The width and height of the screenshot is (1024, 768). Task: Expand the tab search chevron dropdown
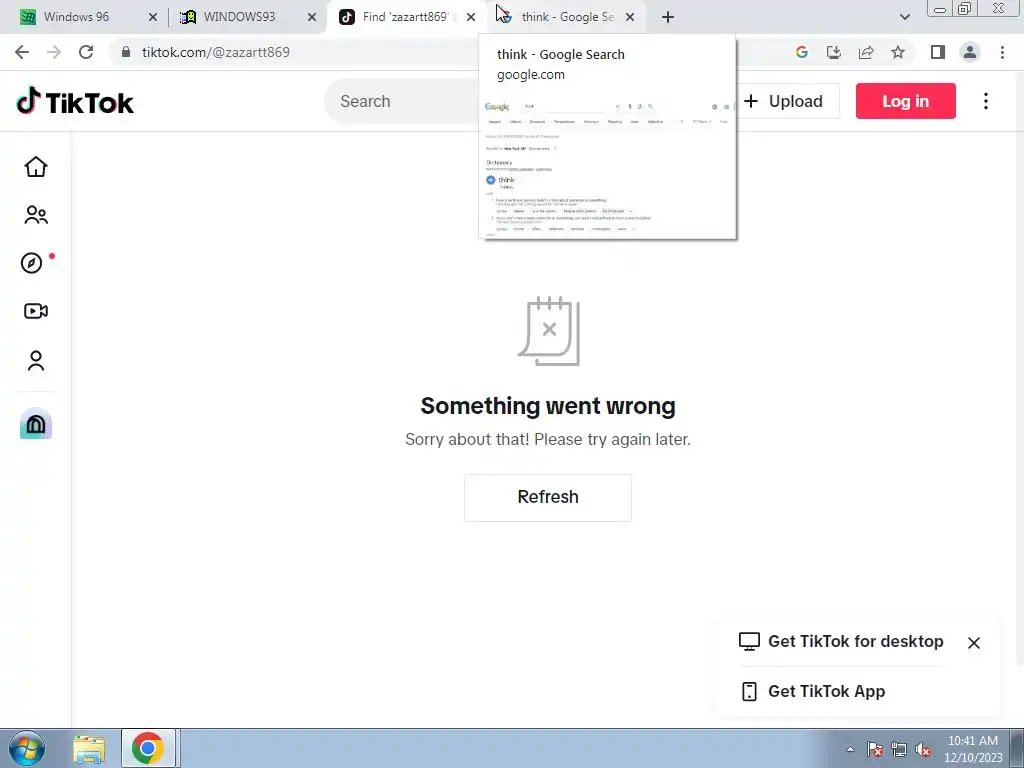pos(904,17)
